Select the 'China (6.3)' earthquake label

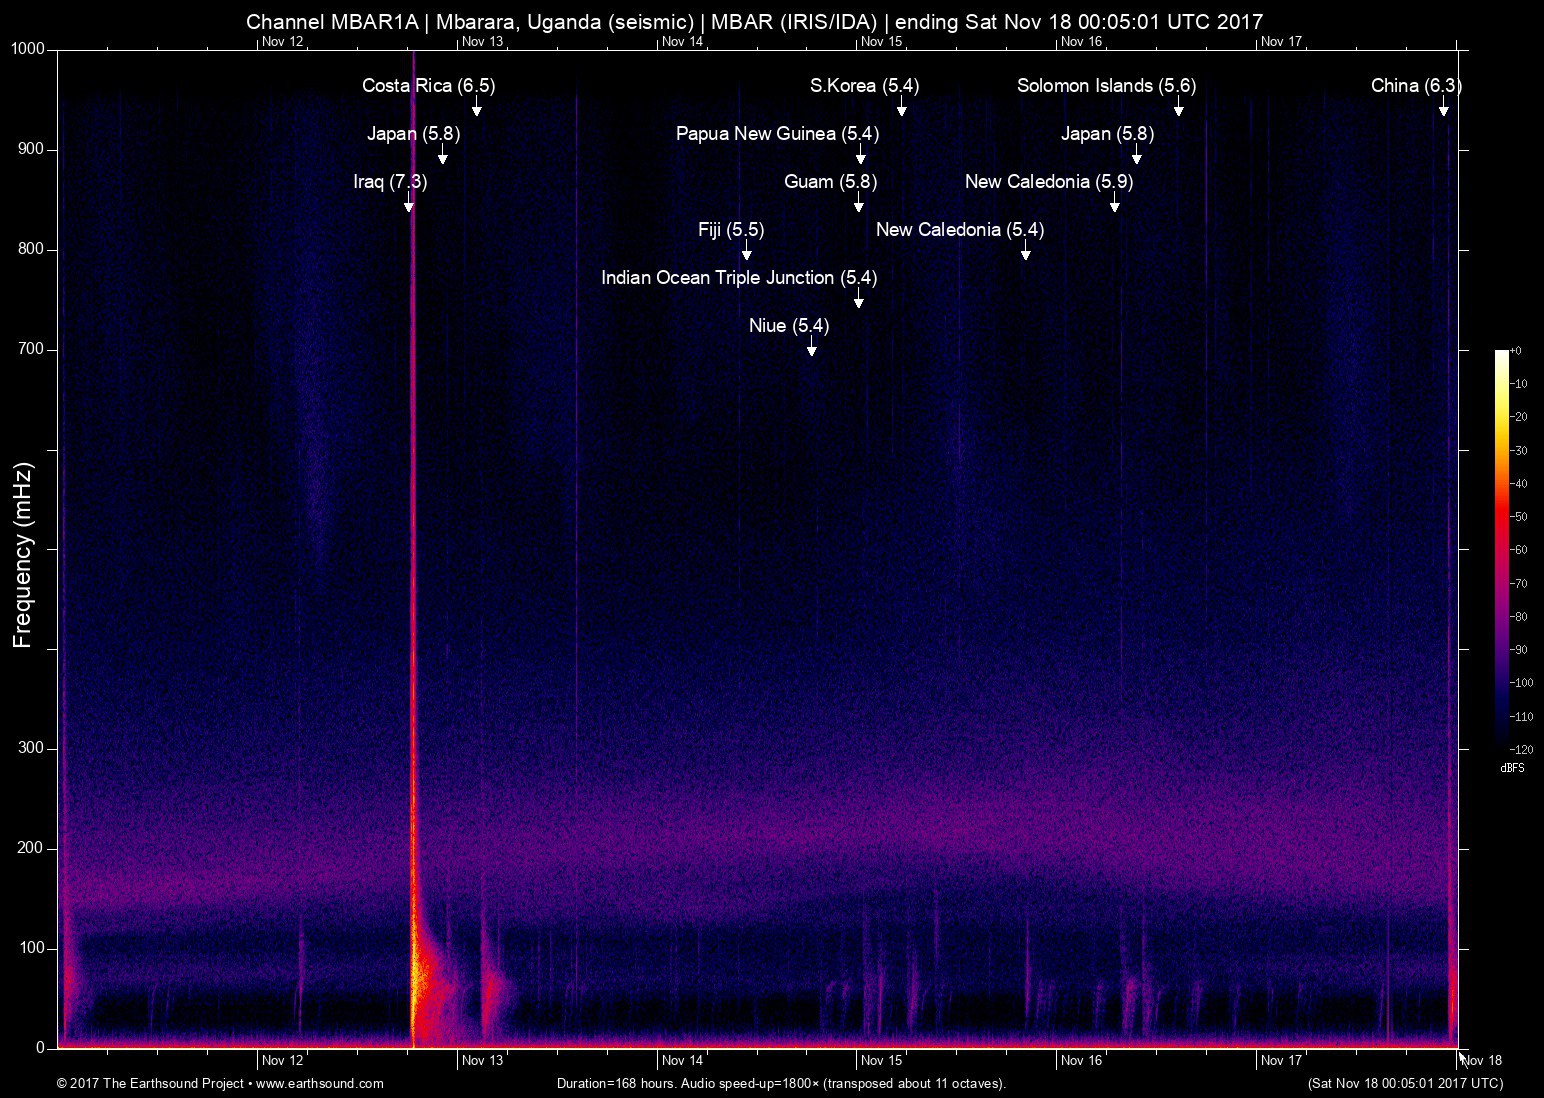(x=1416, y=85)
